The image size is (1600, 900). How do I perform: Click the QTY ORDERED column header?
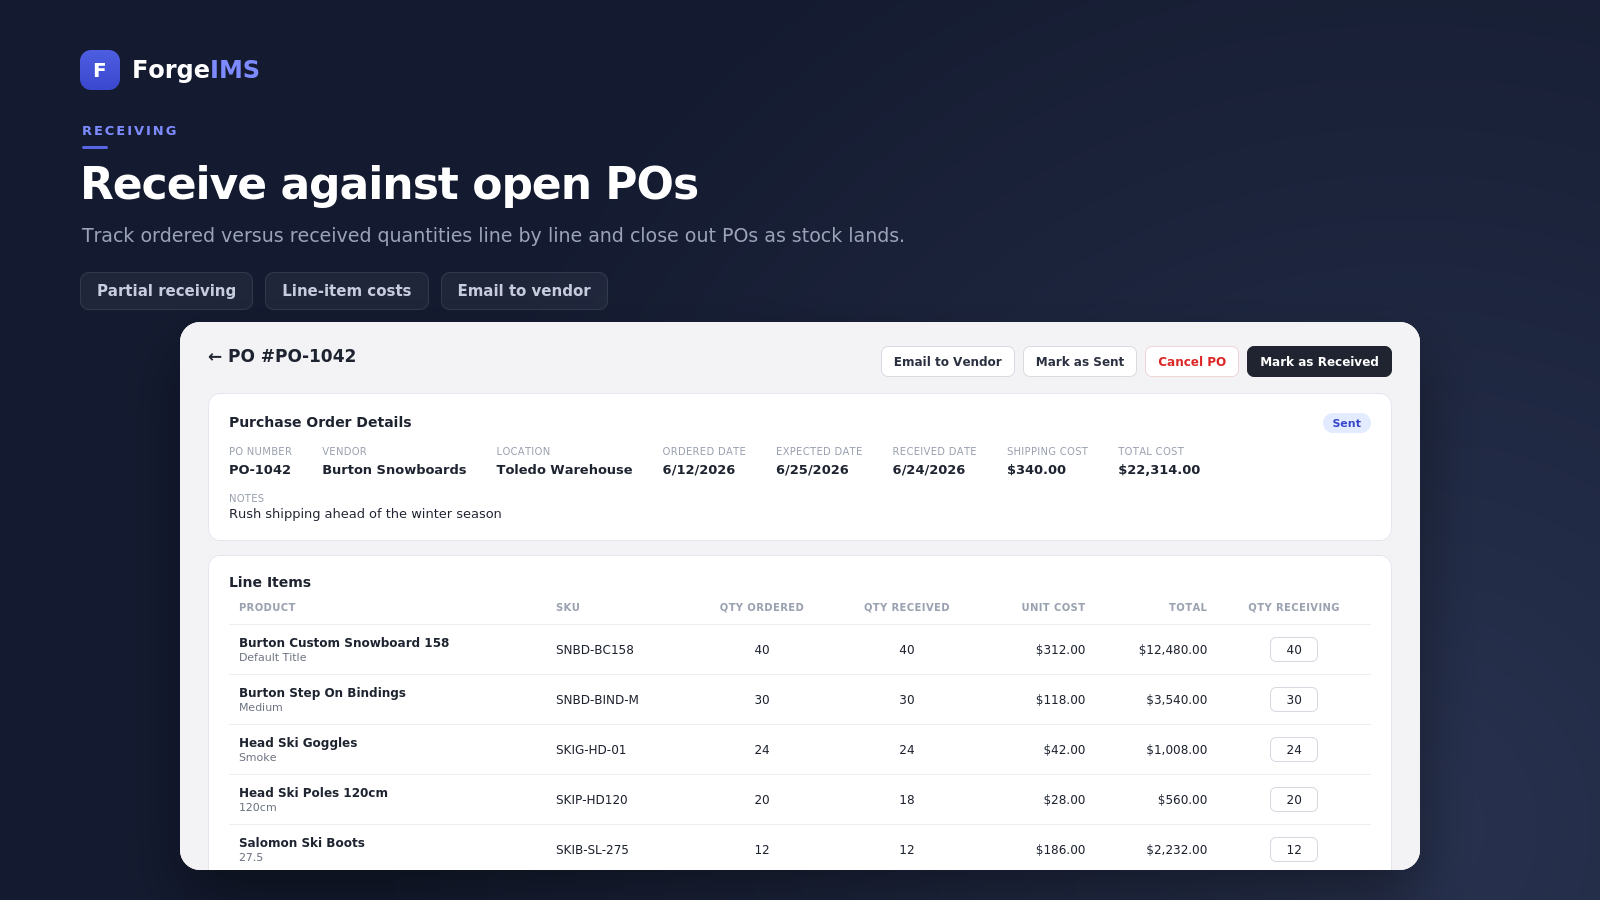762,608
